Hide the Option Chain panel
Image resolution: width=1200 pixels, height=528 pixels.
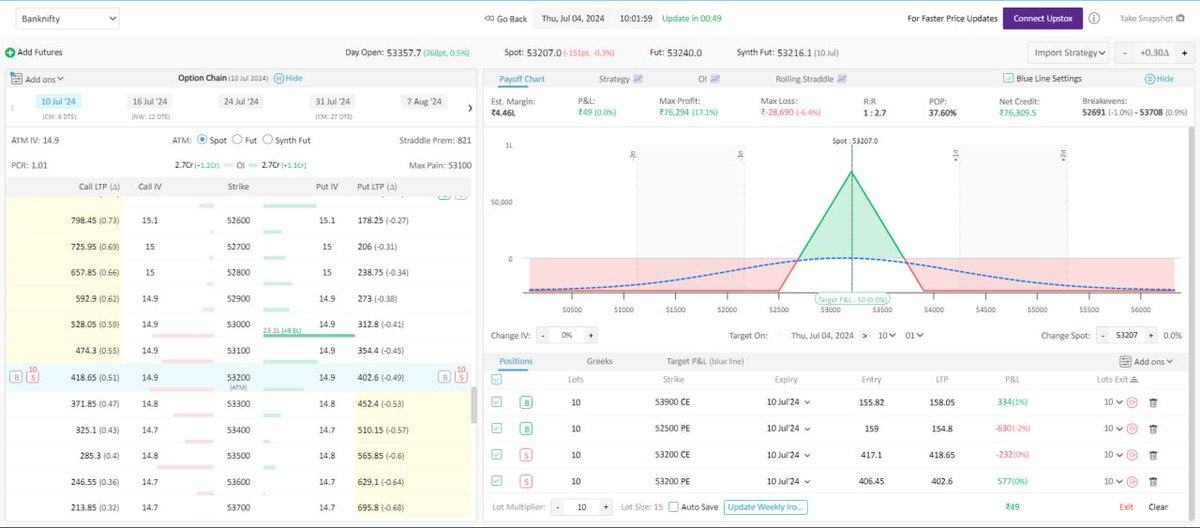(x=288, y=78)
